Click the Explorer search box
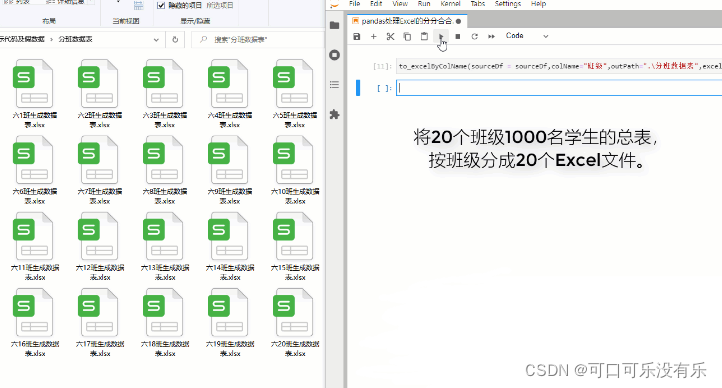722x388 pixels. click(258, 40)
